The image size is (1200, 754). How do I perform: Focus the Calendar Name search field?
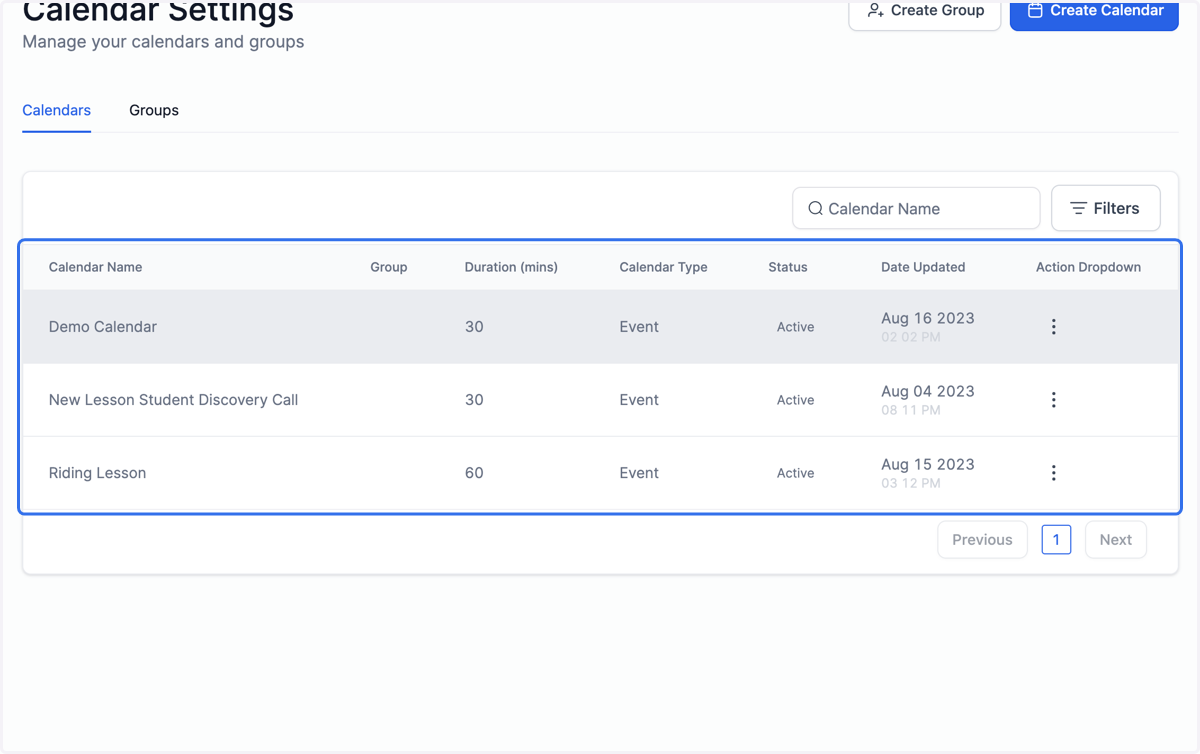916,209
